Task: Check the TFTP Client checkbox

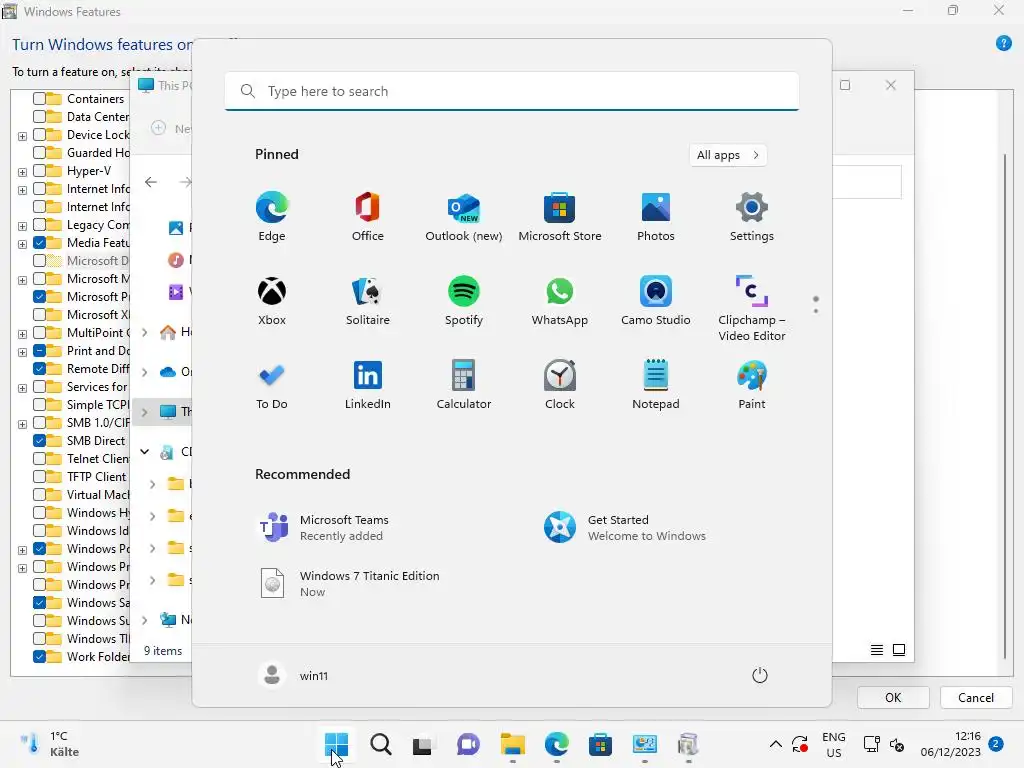Action: point(39,476)
